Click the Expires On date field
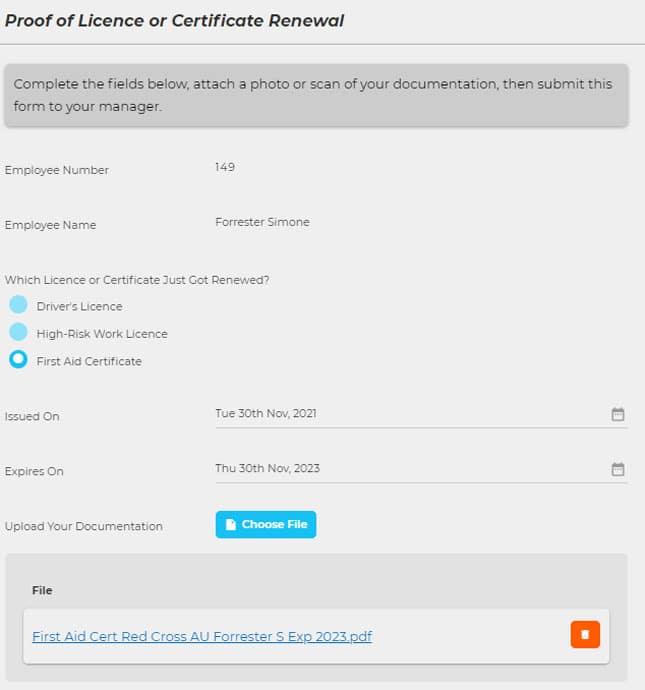The image size is (645, 690). [x=421, y=469]
